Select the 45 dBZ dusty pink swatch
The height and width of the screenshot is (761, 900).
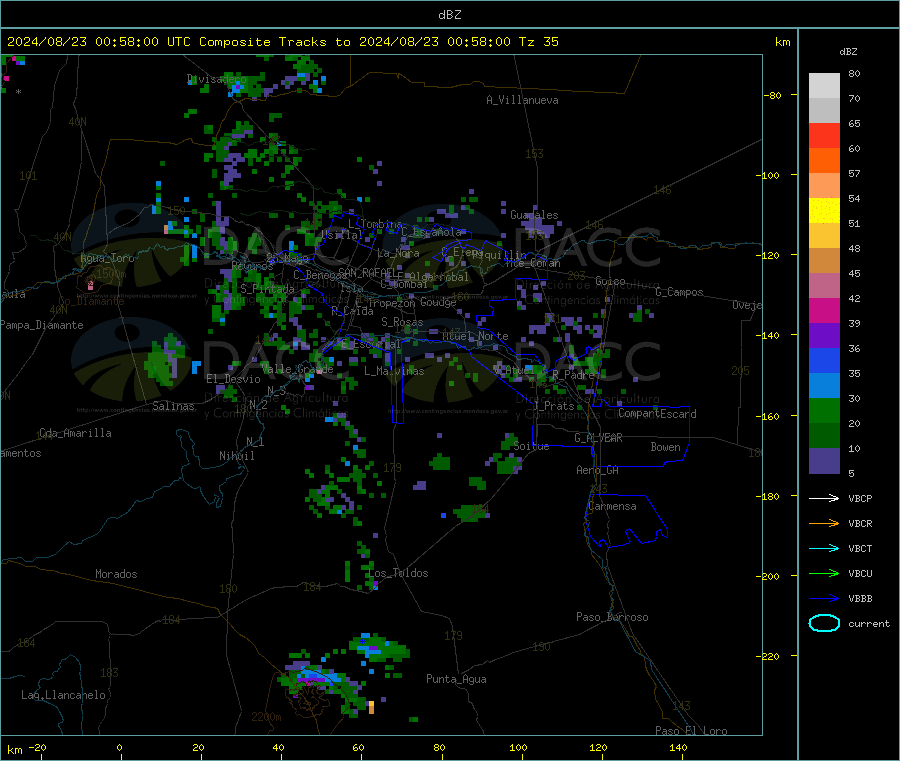tap(824, 286)
